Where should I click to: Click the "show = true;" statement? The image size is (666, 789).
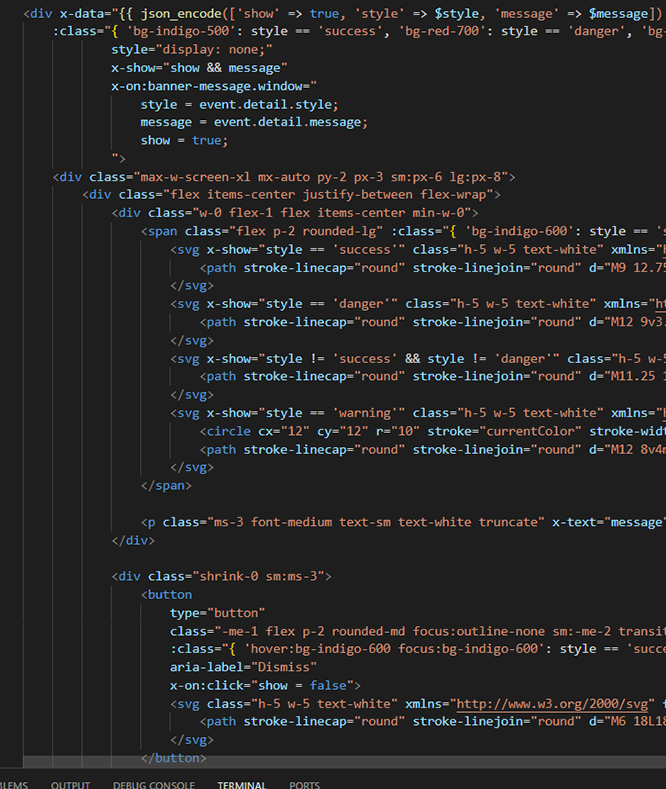click(x=184, y=140)
